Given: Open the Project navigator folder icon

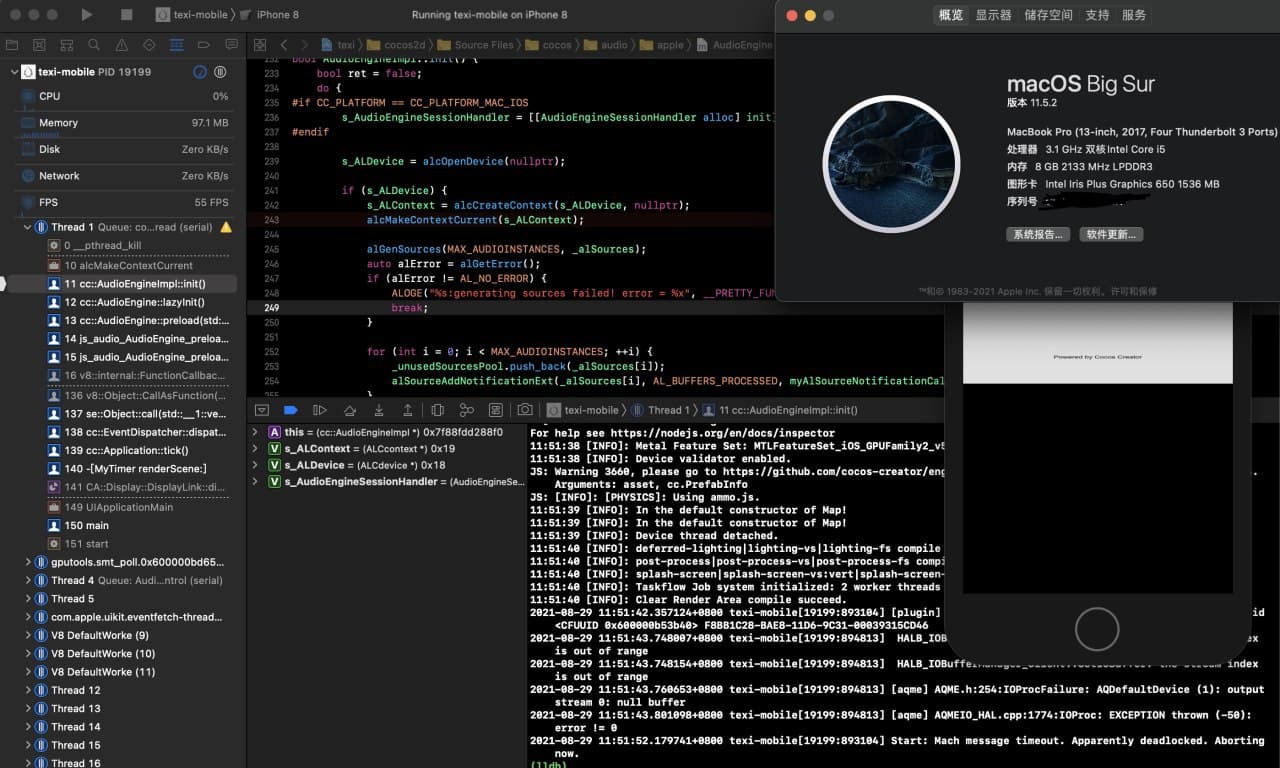Looking at the screenshot, I should click(12, 45).
